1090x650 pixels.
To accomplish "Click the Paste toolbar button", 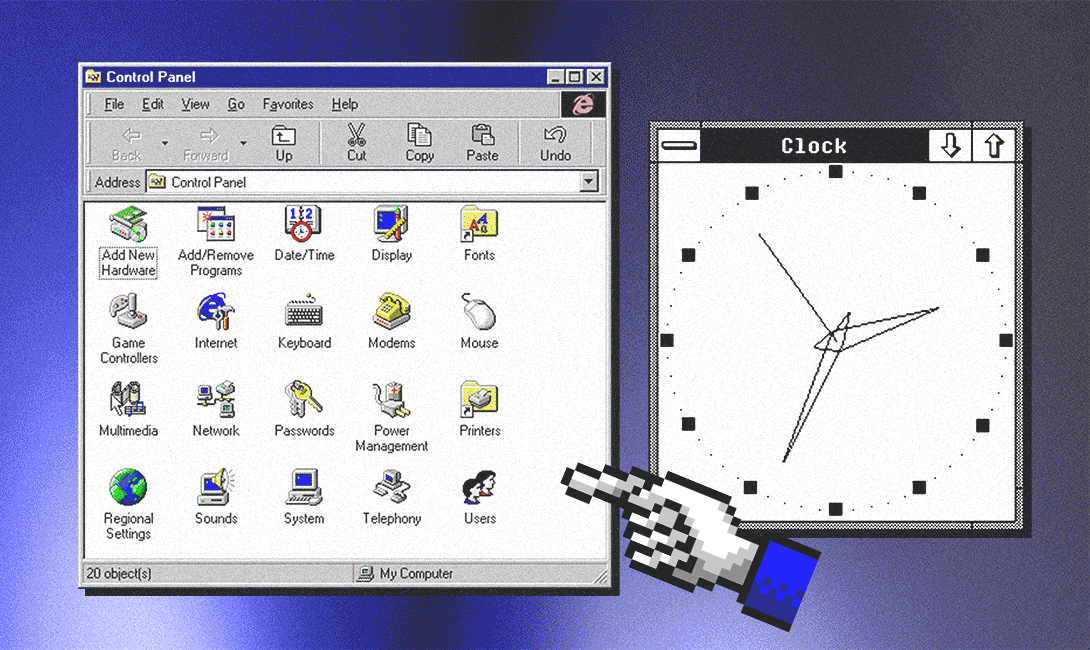I will (x=482, y=144).
